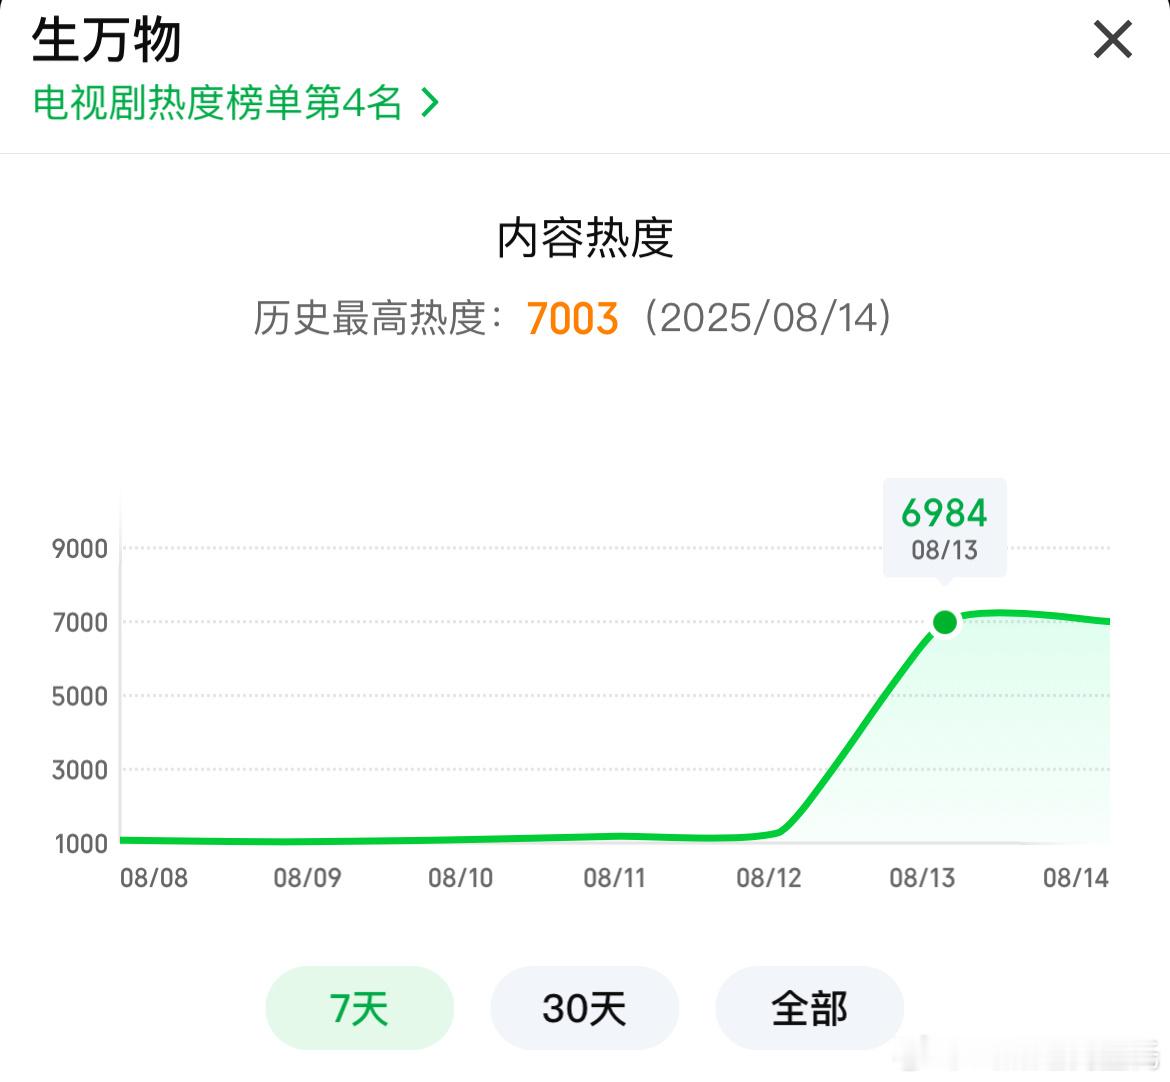Click the 08/09 x-axis label
This screenshot has height=1082, width=1170.
coord(307,878)
